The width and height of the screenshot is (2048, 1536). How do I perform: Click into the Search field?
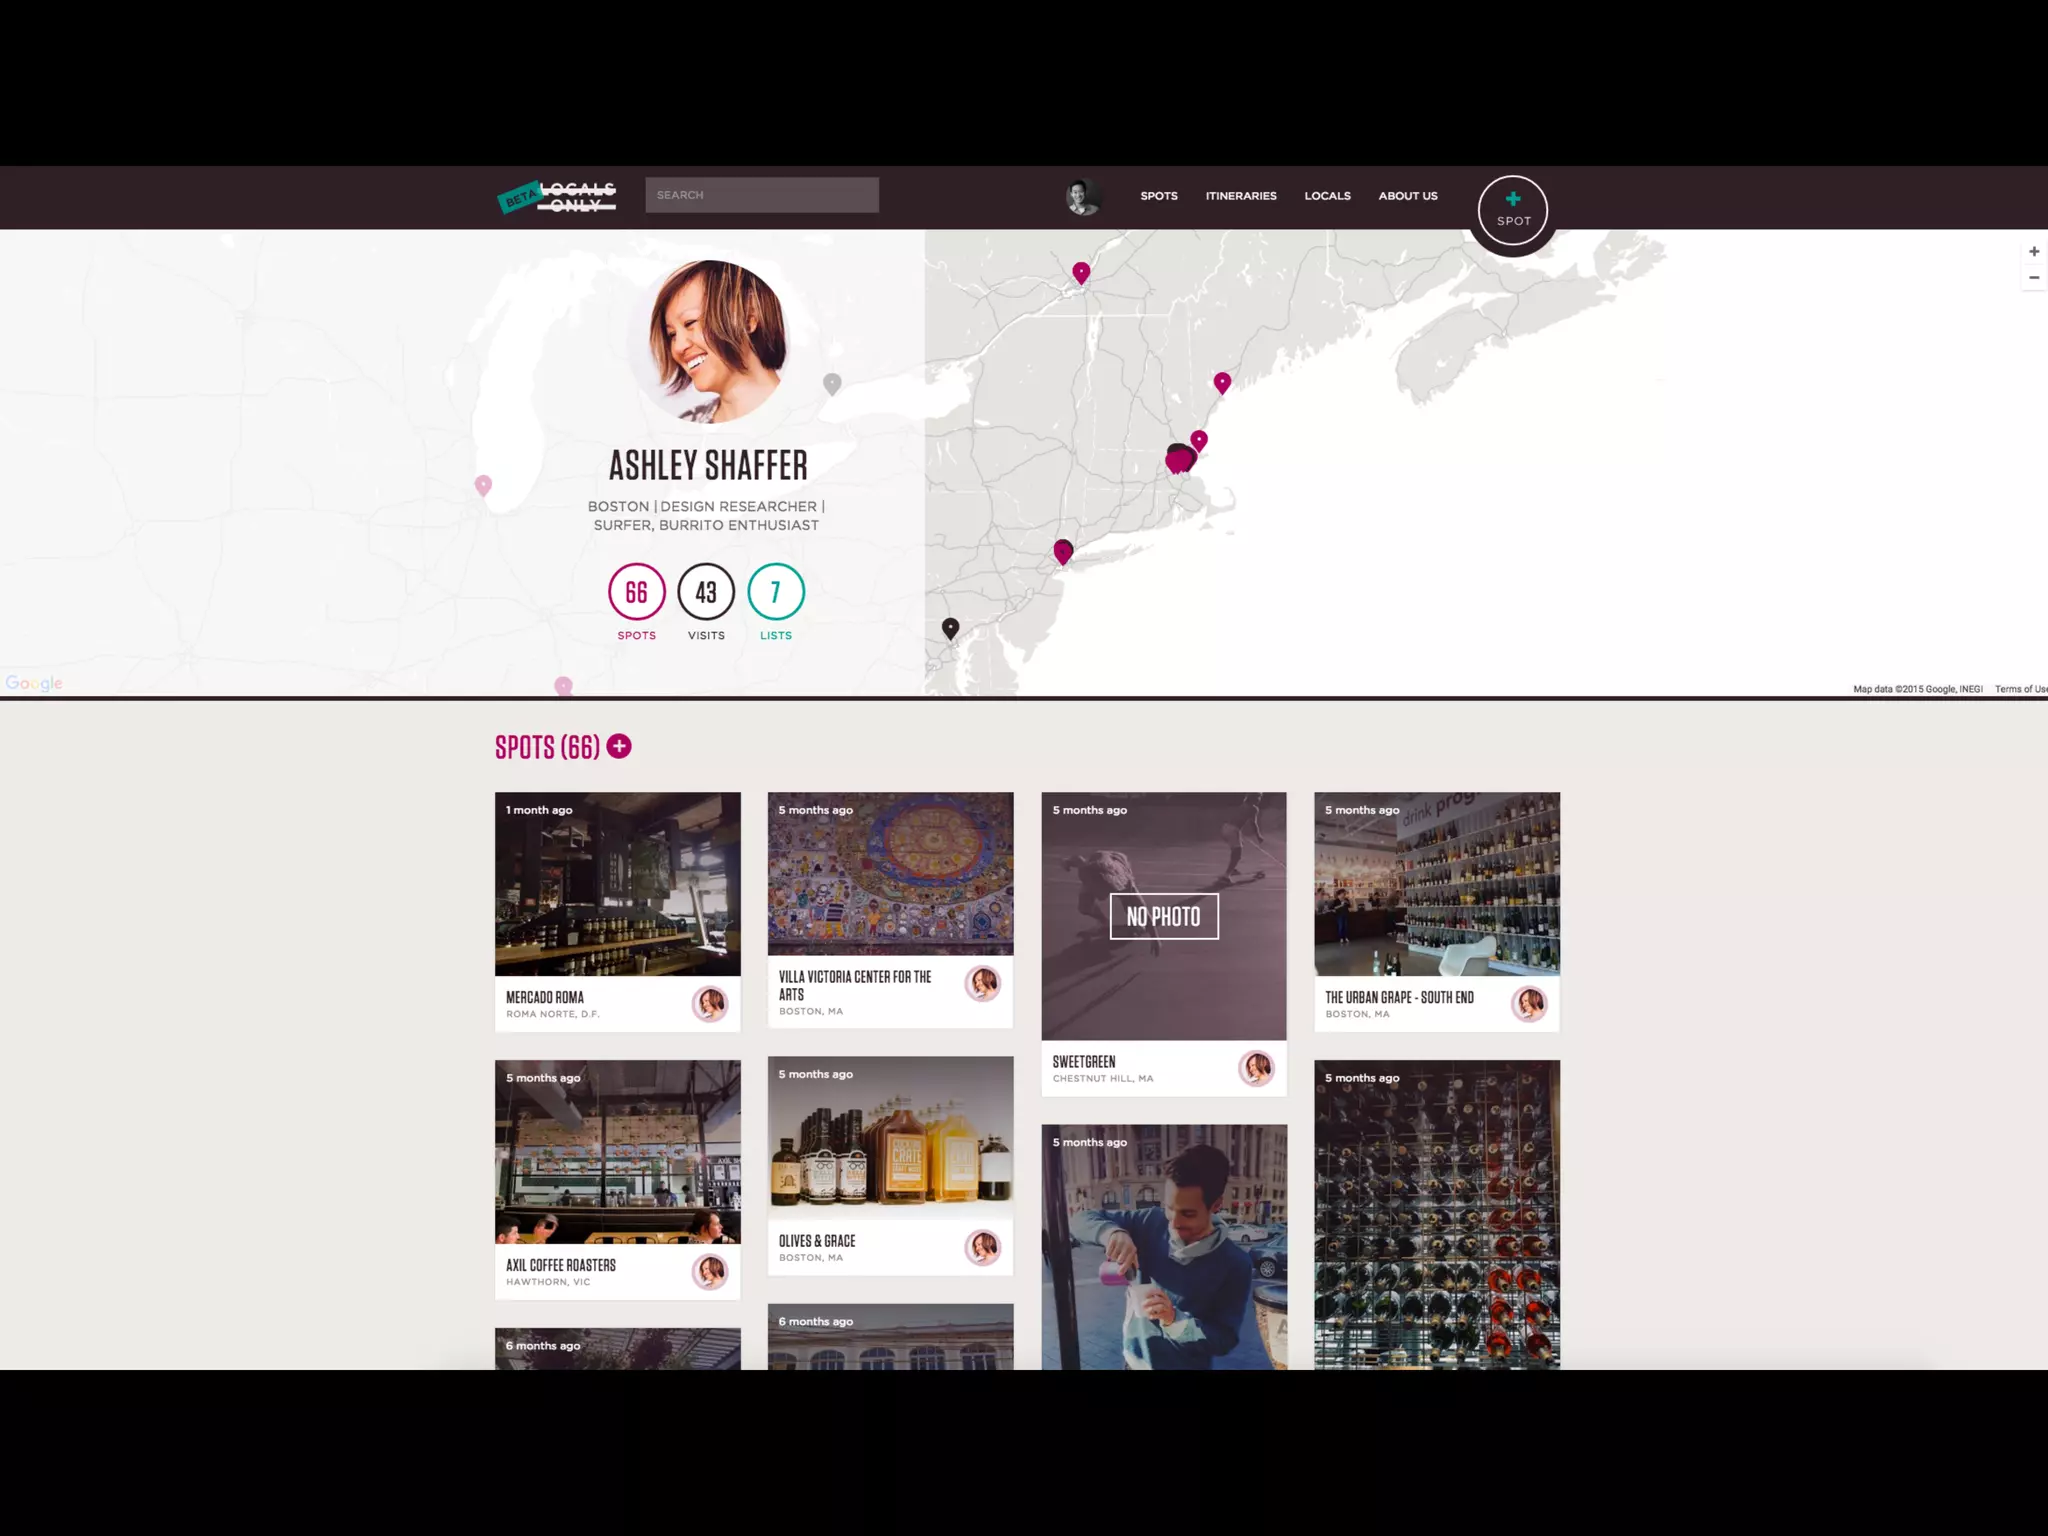(761, 195)
